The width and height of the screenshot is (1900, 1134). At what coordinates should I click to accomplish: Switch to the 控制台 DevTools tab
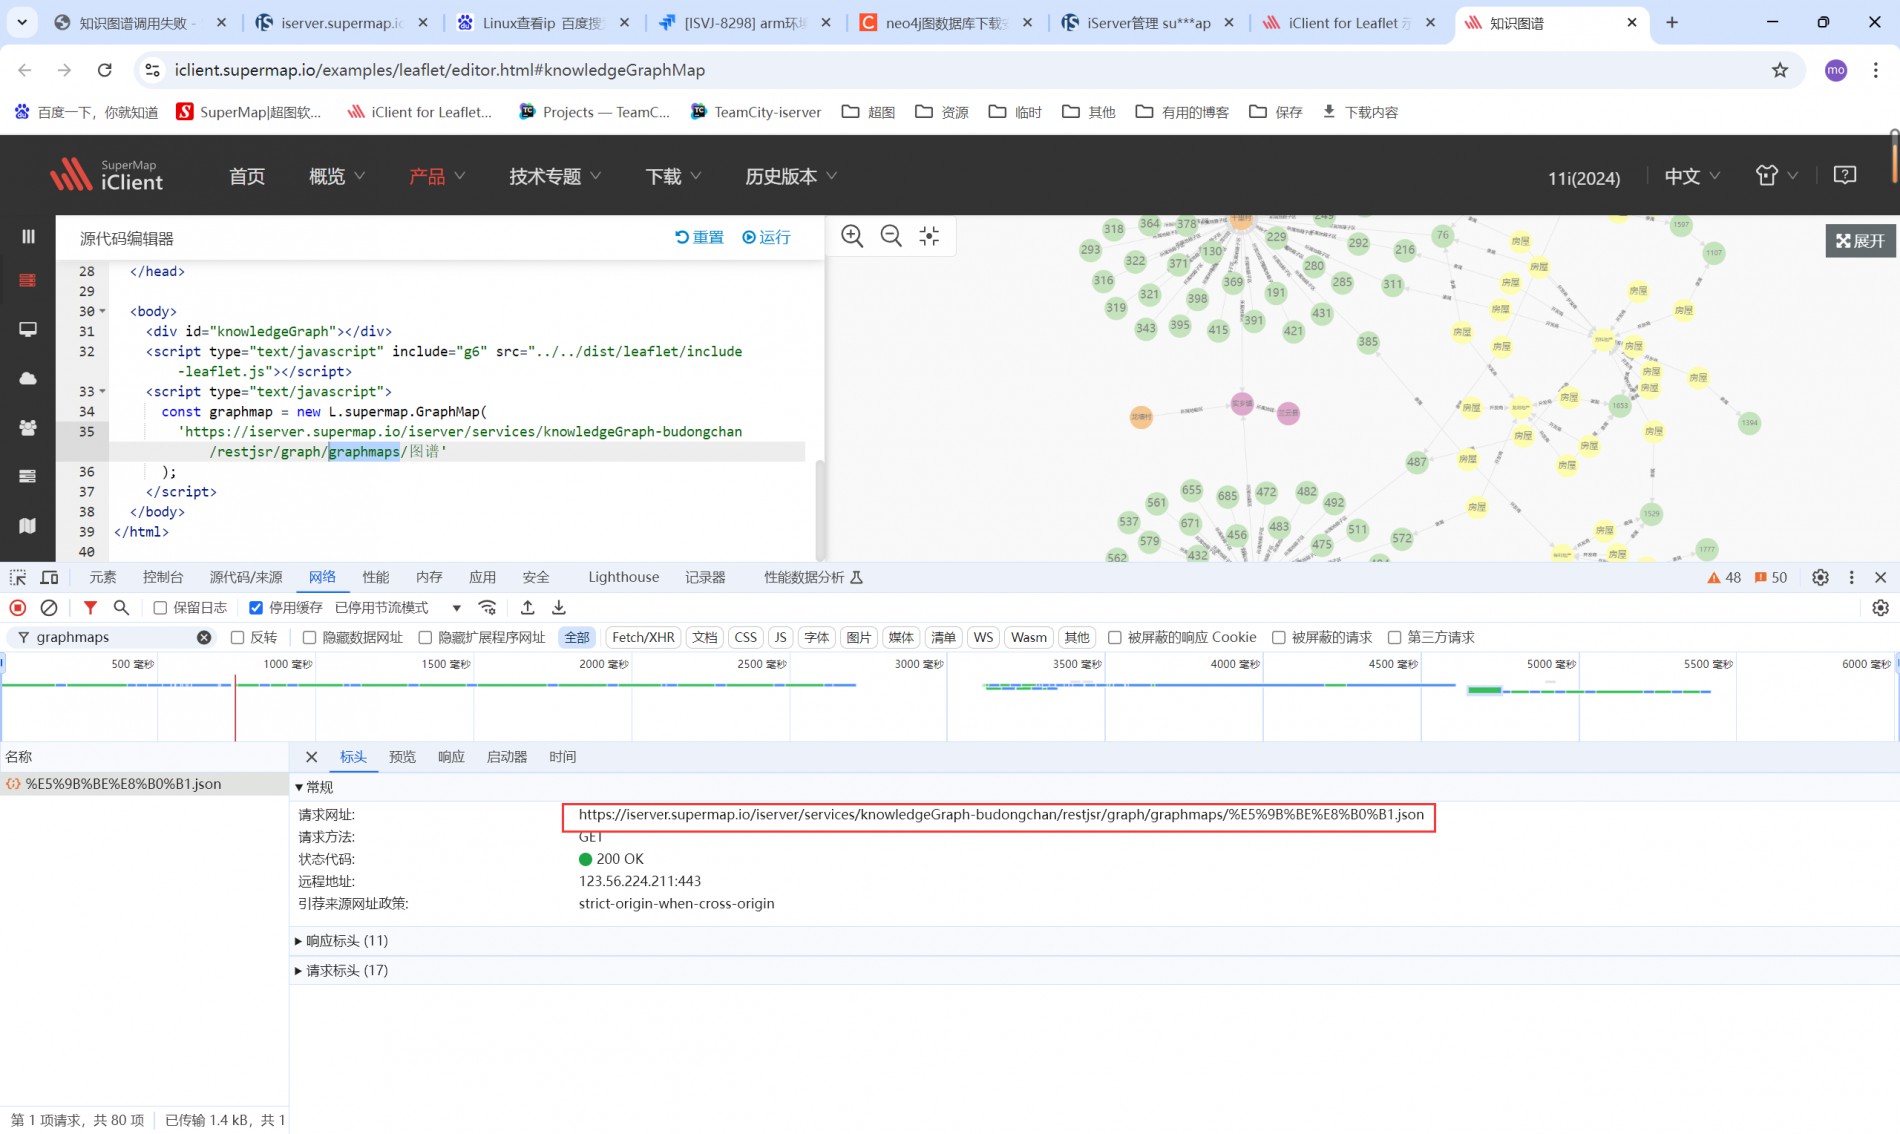pyautogui.click(x=163, y=577)
